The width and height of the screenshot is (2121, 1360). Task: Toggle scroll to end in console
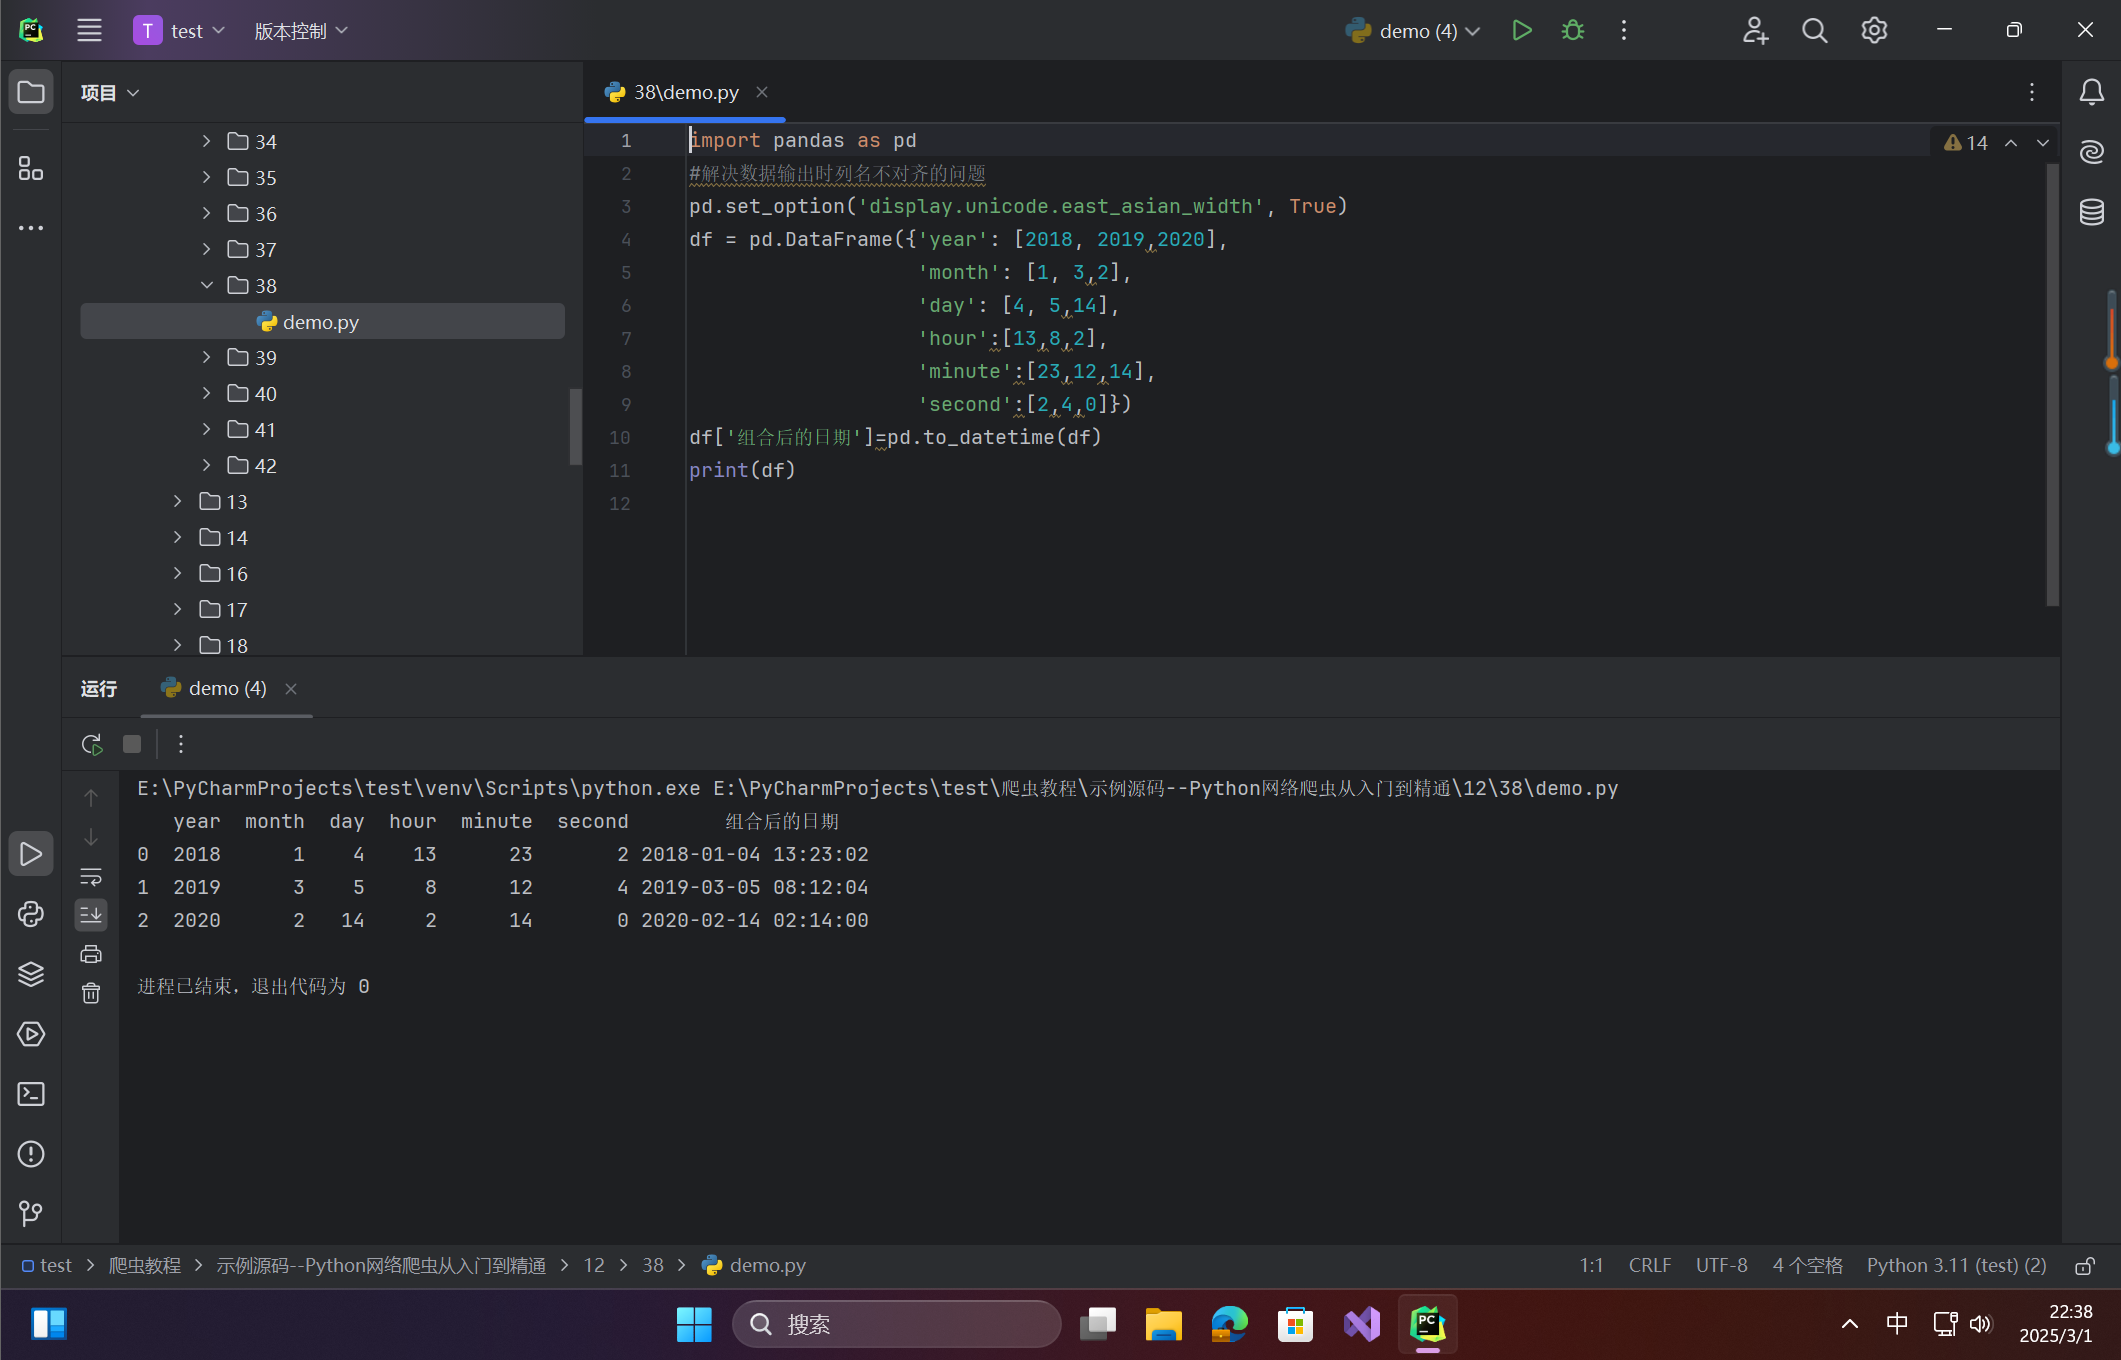91,914
